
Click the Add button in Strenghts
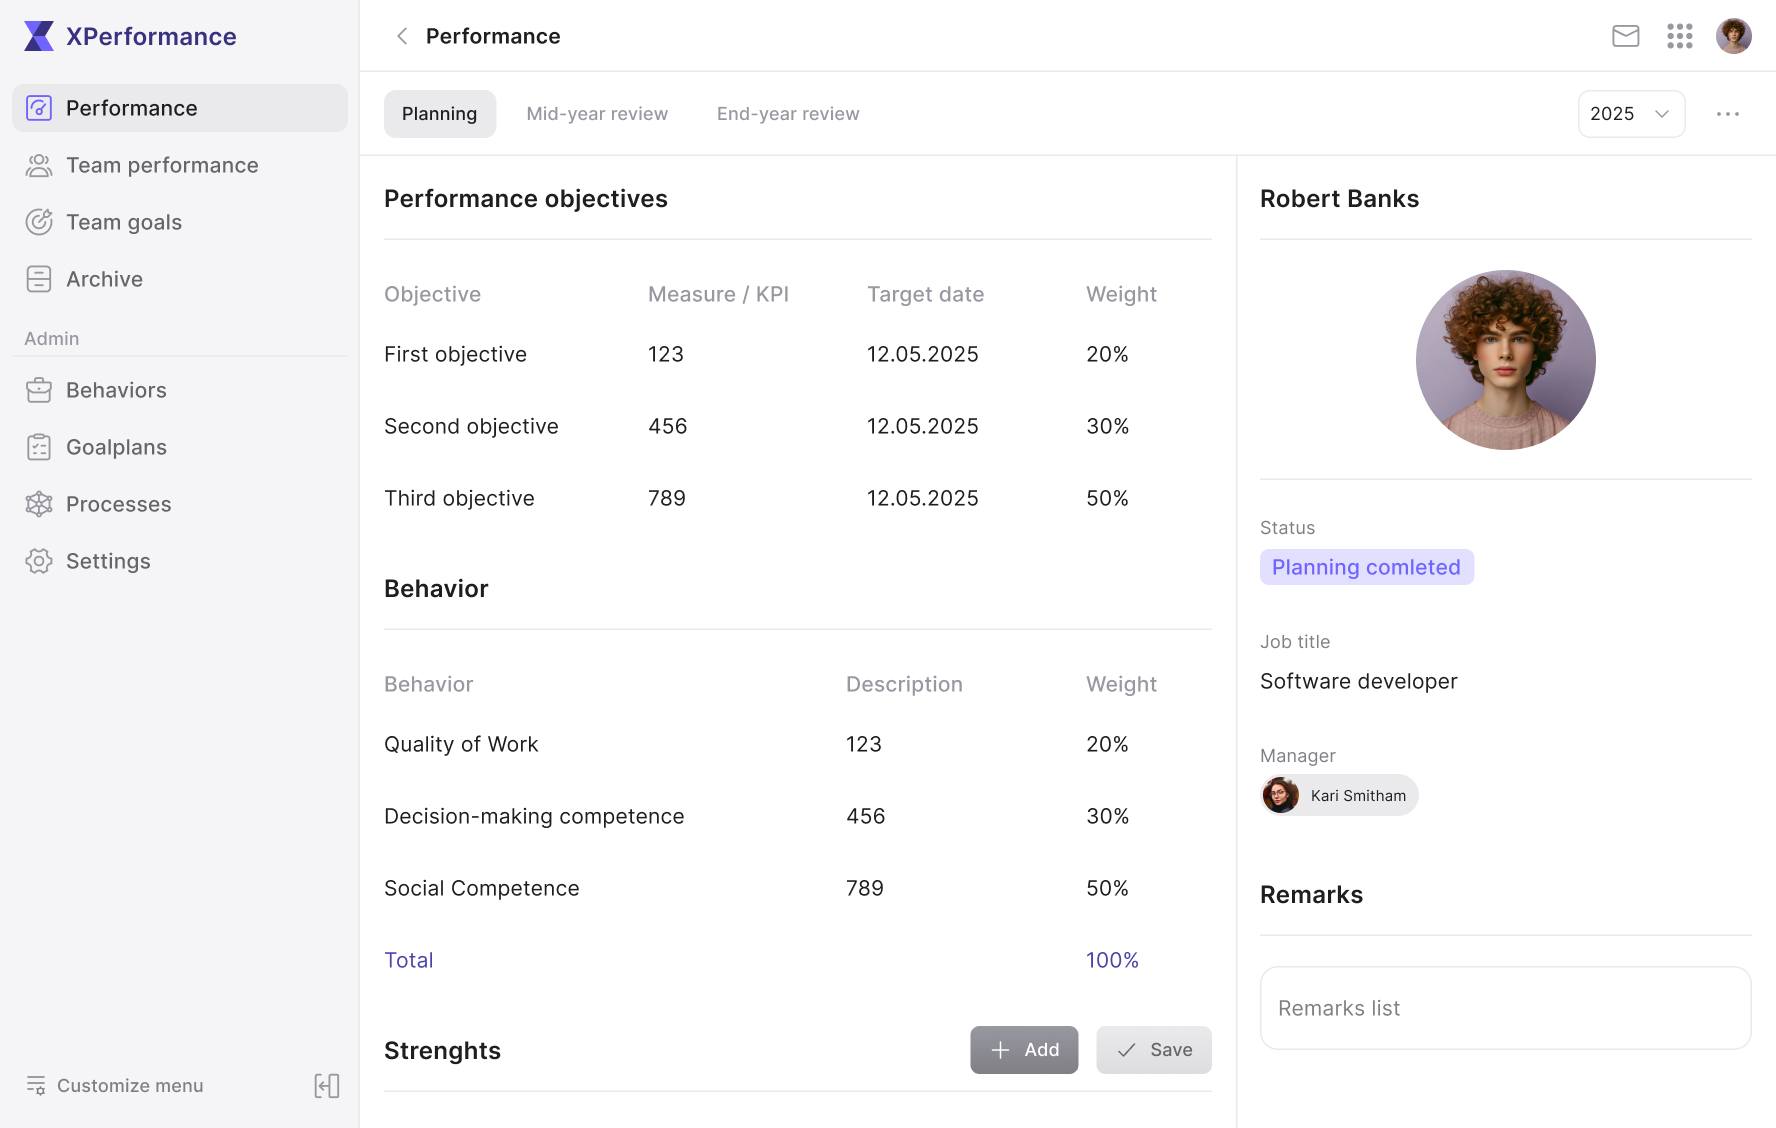coord(1024,1050)
